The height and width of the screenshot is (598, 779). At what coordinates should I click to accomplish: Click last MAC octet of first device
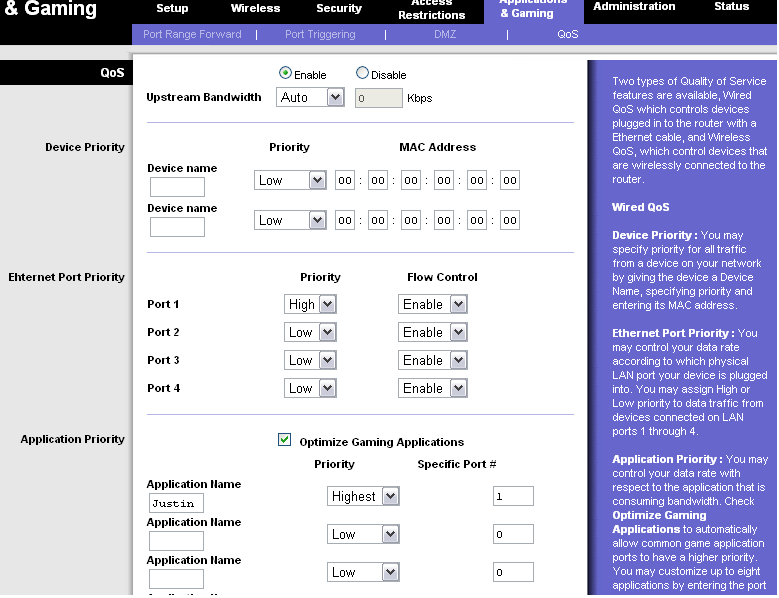(510, 180)
